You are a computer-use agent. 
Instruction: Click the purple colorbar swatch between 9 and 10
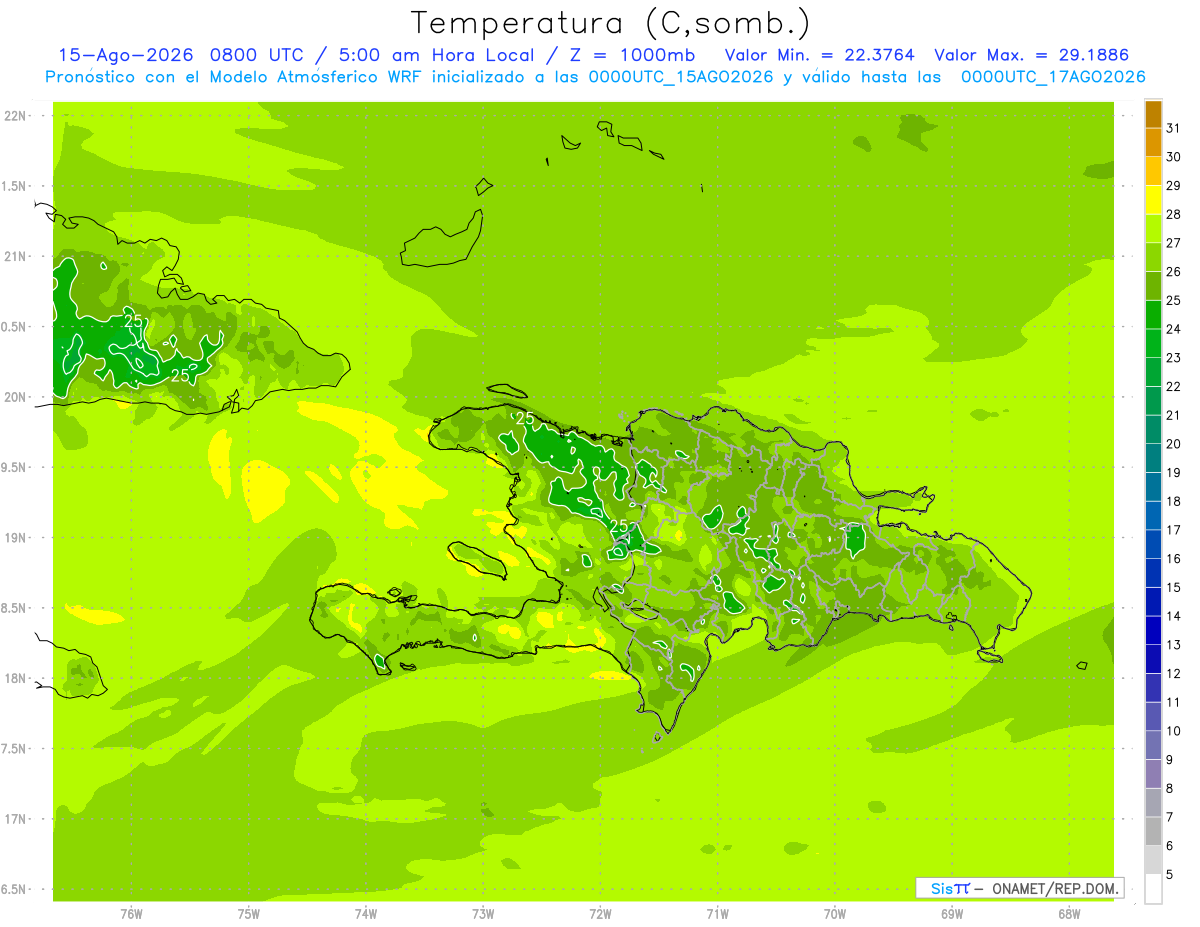pyautogui.click(x=1153, y=745)
